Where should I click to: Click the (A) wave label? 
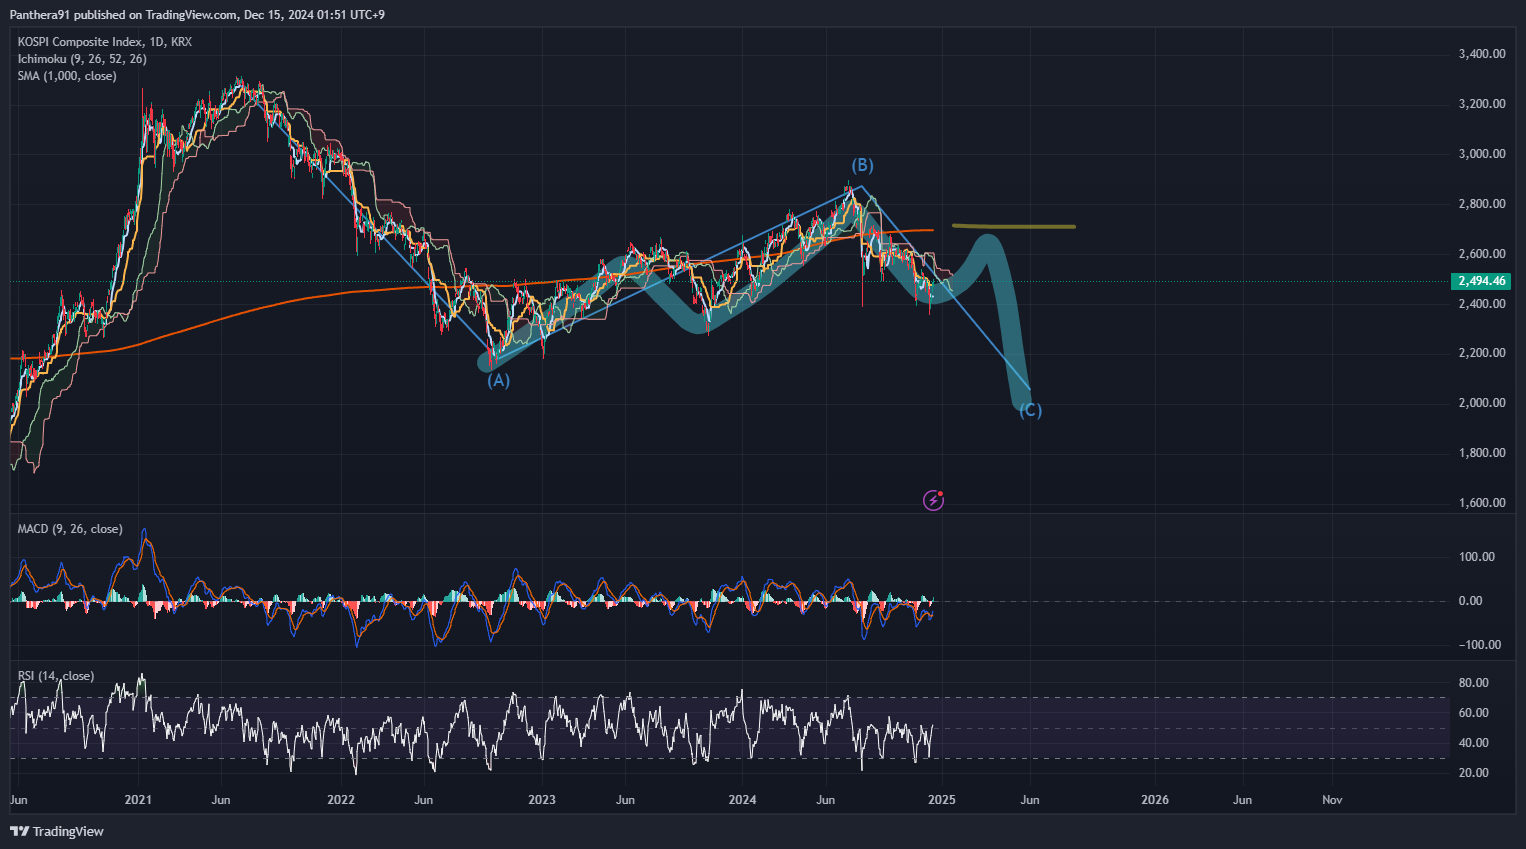coord(498,380)
